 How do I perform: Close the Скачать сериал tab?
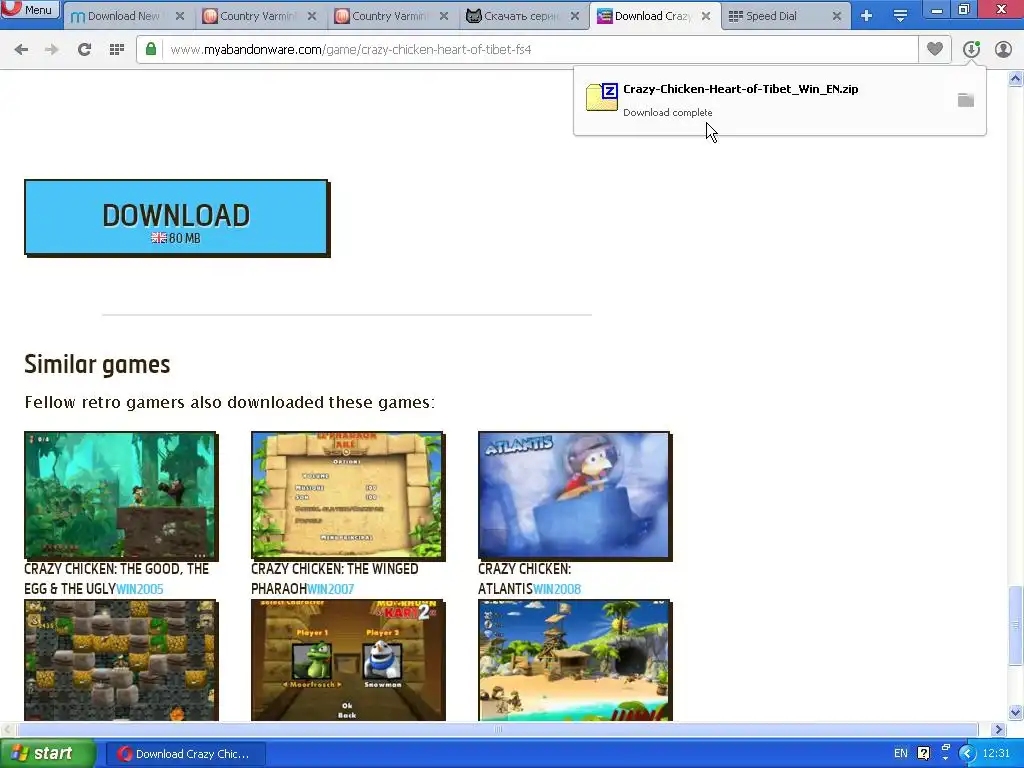[x=575, y=16]
